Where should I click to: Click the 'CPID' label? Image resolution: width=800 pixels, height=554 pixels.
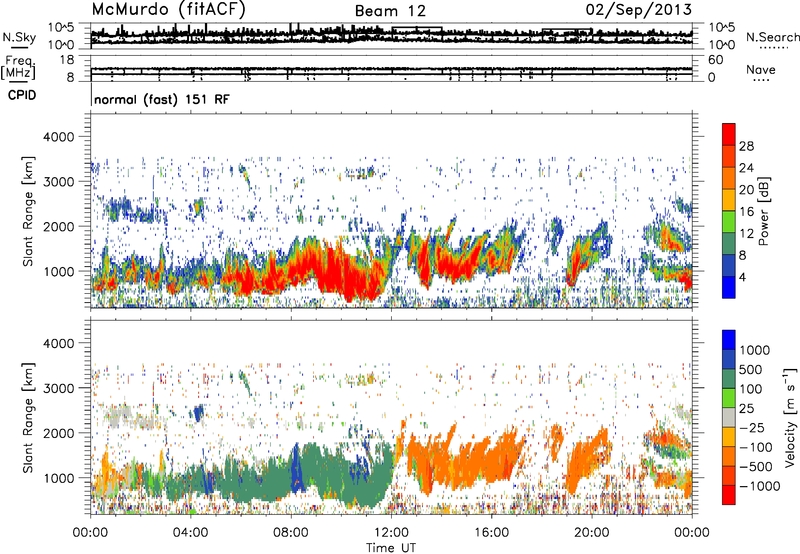(22, 95)
